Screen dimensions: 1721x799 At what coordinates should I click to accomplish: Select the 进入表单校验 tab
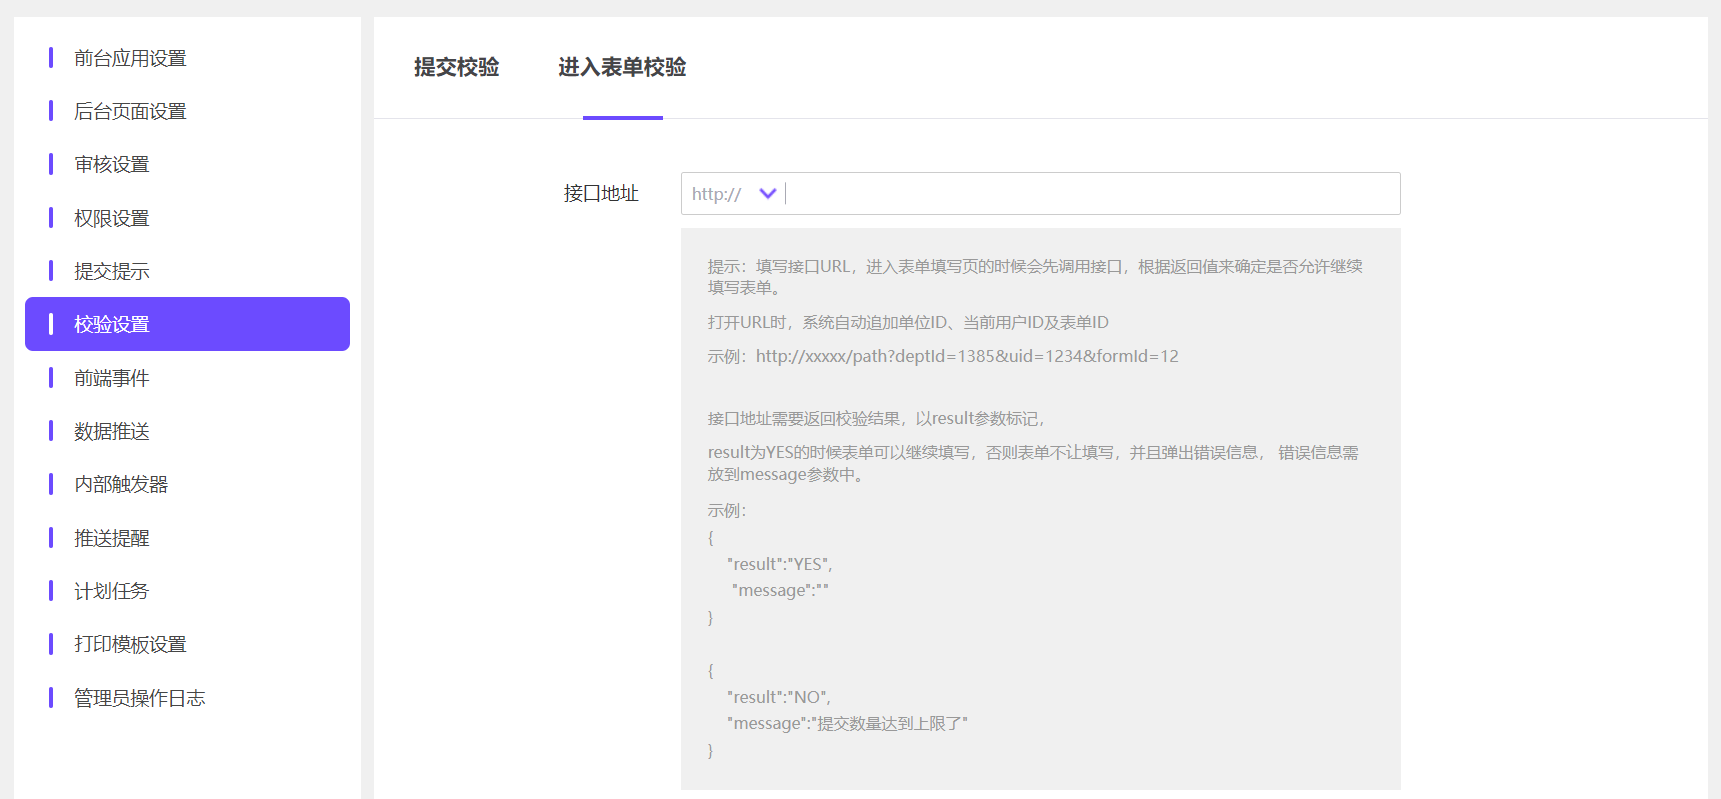click(622, 67)
